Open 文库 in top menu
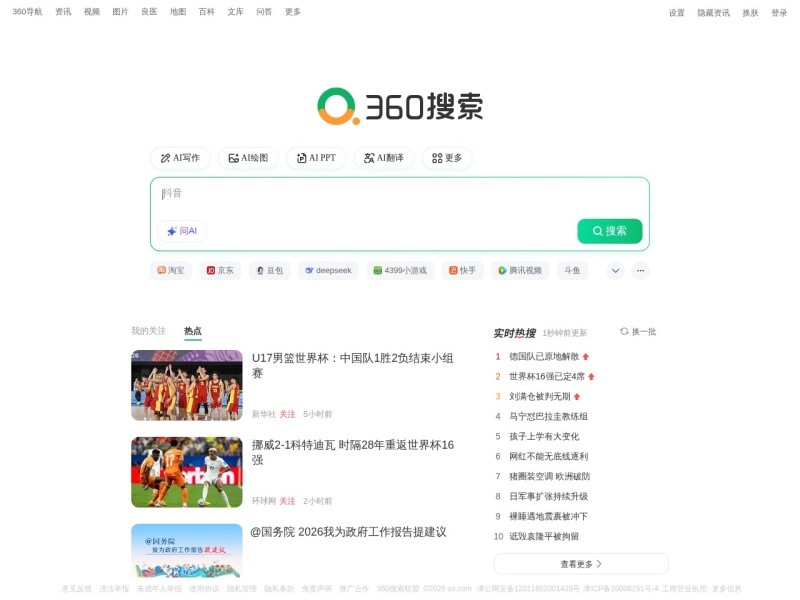This screenshot has width=800, height=600. 235,12
